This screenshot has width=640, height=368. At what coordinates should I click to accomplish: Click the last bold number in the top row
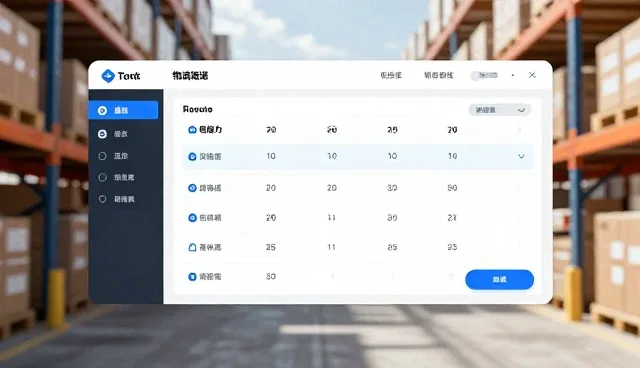(452, 130)
